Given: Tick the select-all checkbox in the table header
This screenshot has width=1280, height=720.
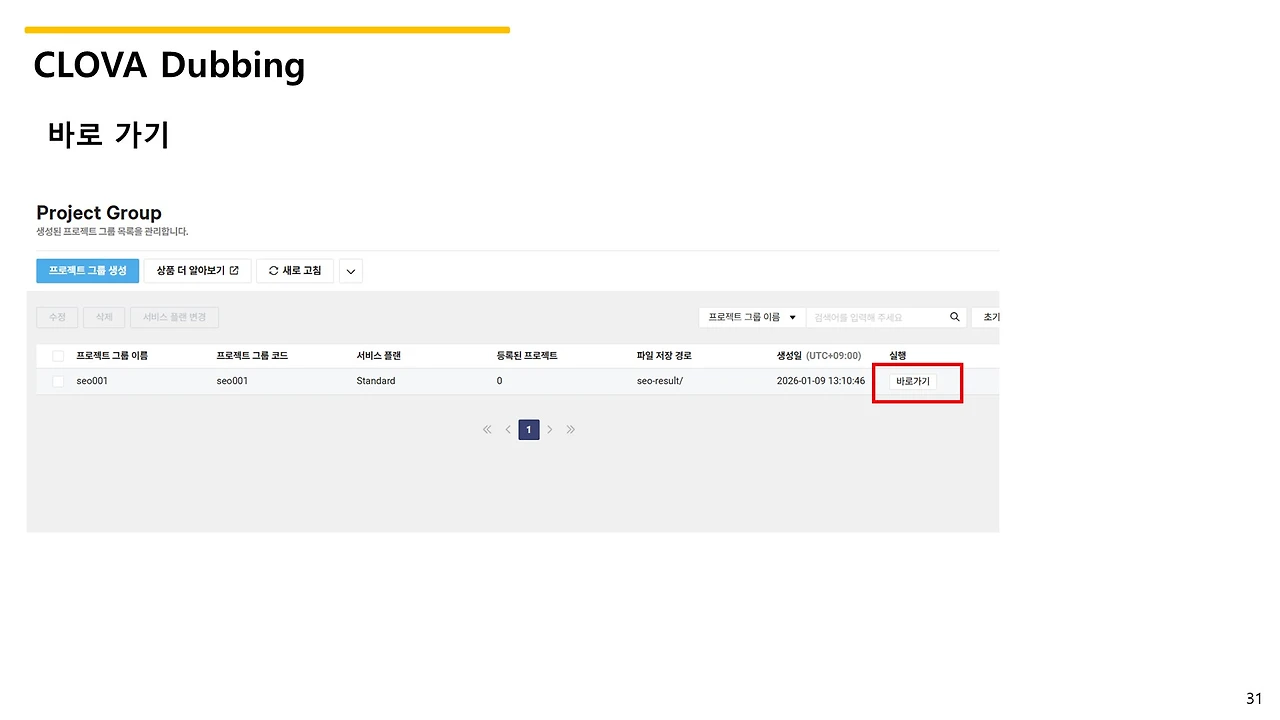Looking at the screenshot, I should click(x=58, y=356).
